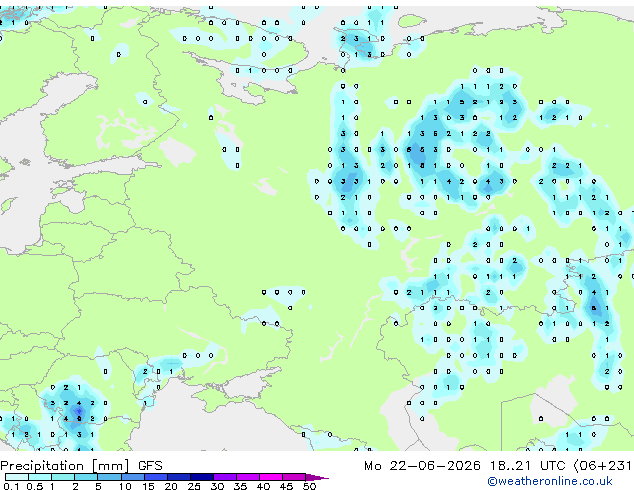Image resolution: width=634 pixels, height=490 pixels.
Task: Select legend swatch between 45 and 50
Action: (294, 477)
